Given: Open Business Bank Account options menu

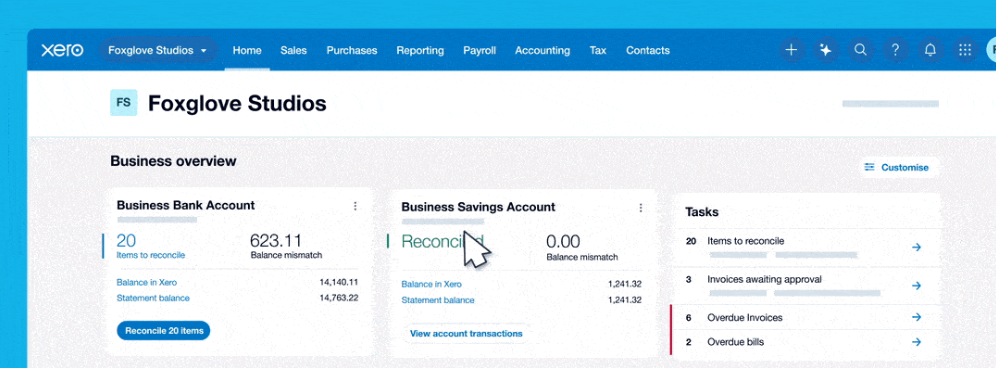Looking at the screenshot, I should [355, 206].
